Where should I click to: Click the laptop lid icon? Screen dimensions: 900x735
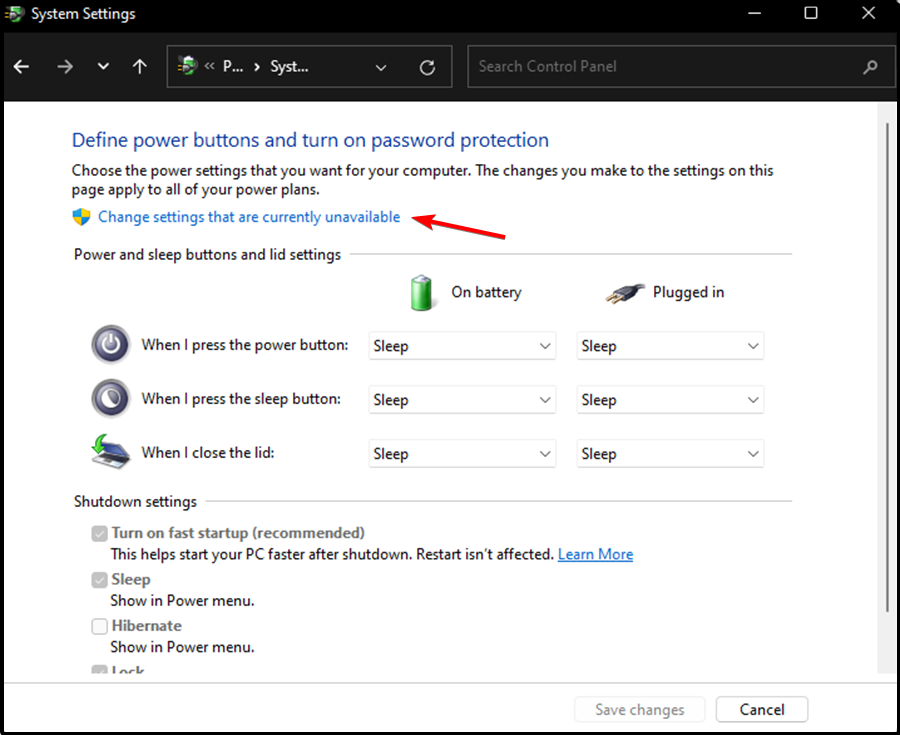(110, 452)
